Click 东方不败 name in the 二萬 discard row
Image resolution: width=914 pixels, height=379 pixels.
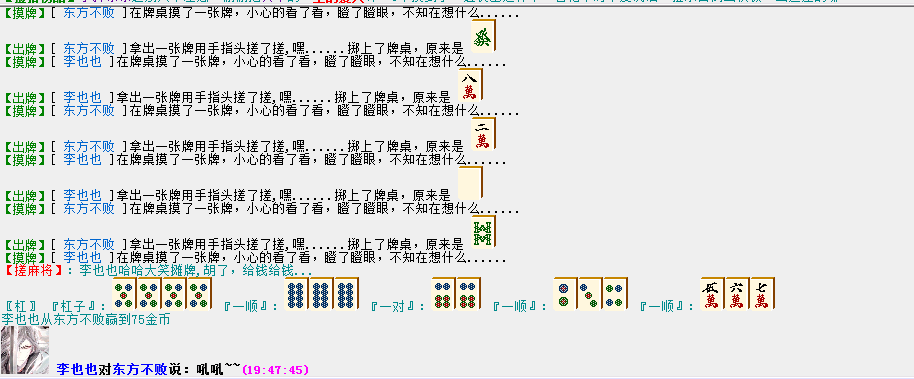pos(89,147)
